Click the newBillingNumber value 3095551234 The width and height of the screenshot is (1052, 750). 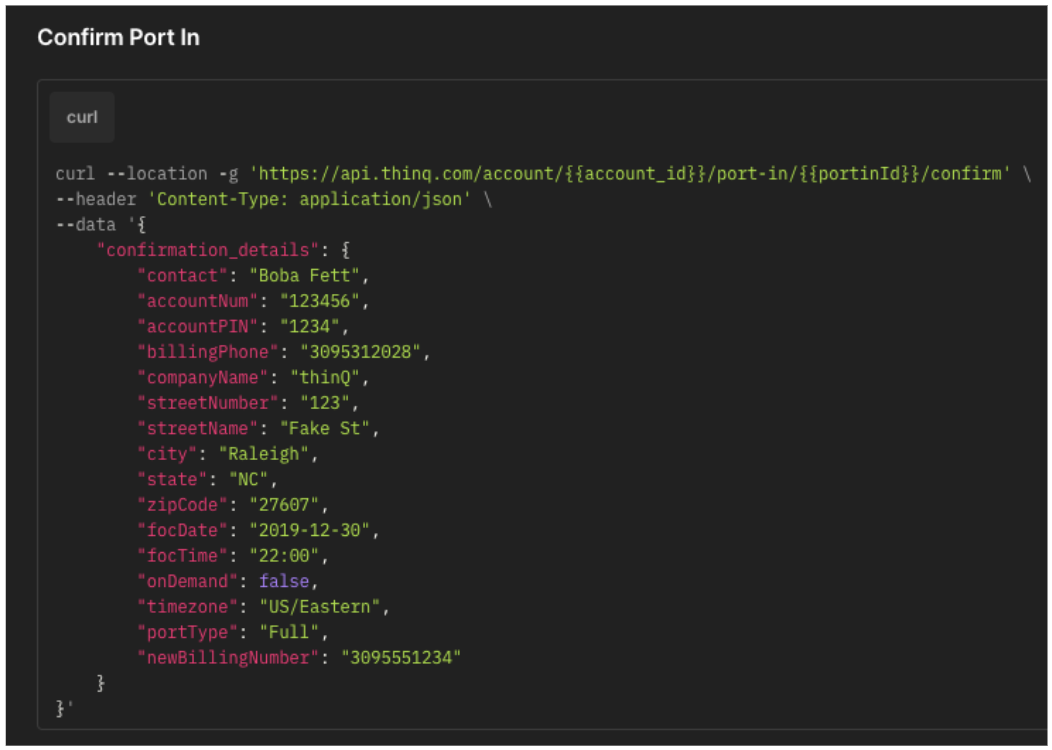[x=401, y=657]
